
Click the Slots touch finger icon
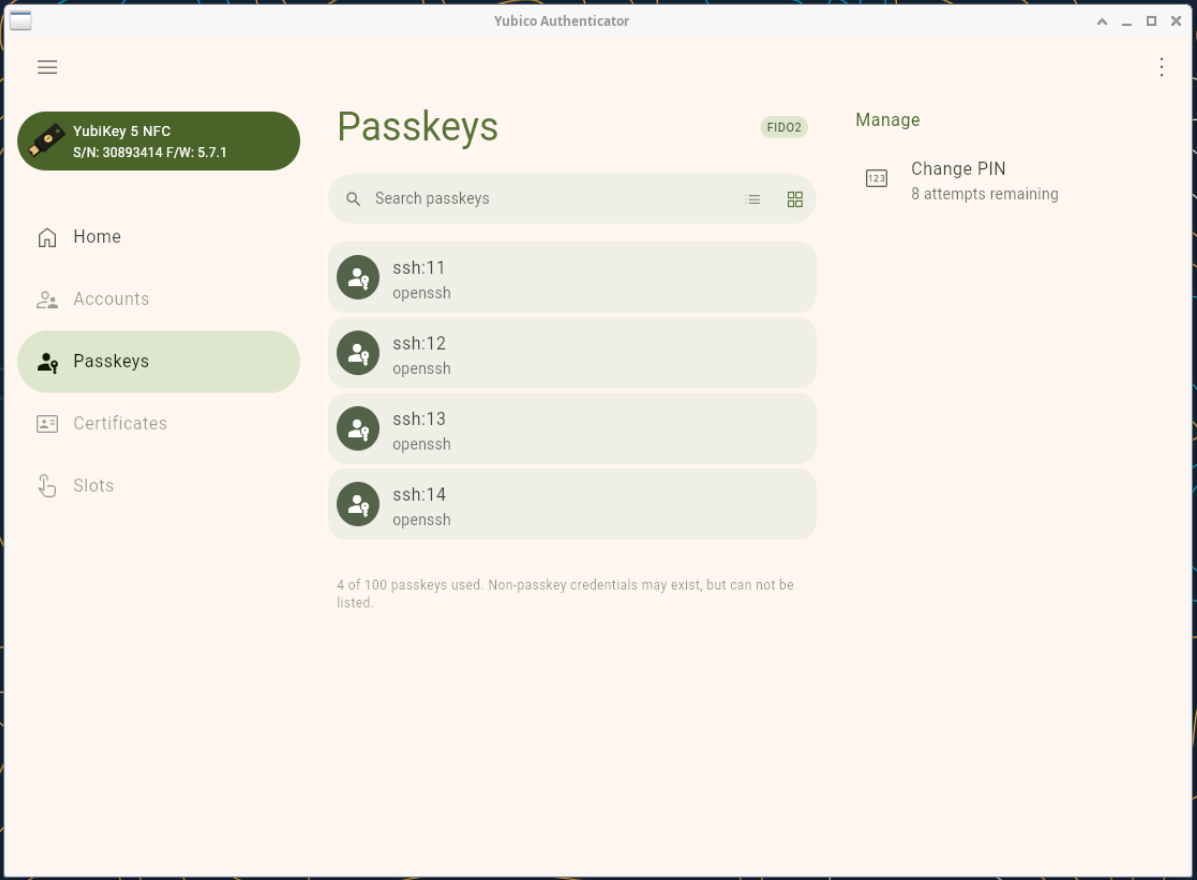(47, 486)
